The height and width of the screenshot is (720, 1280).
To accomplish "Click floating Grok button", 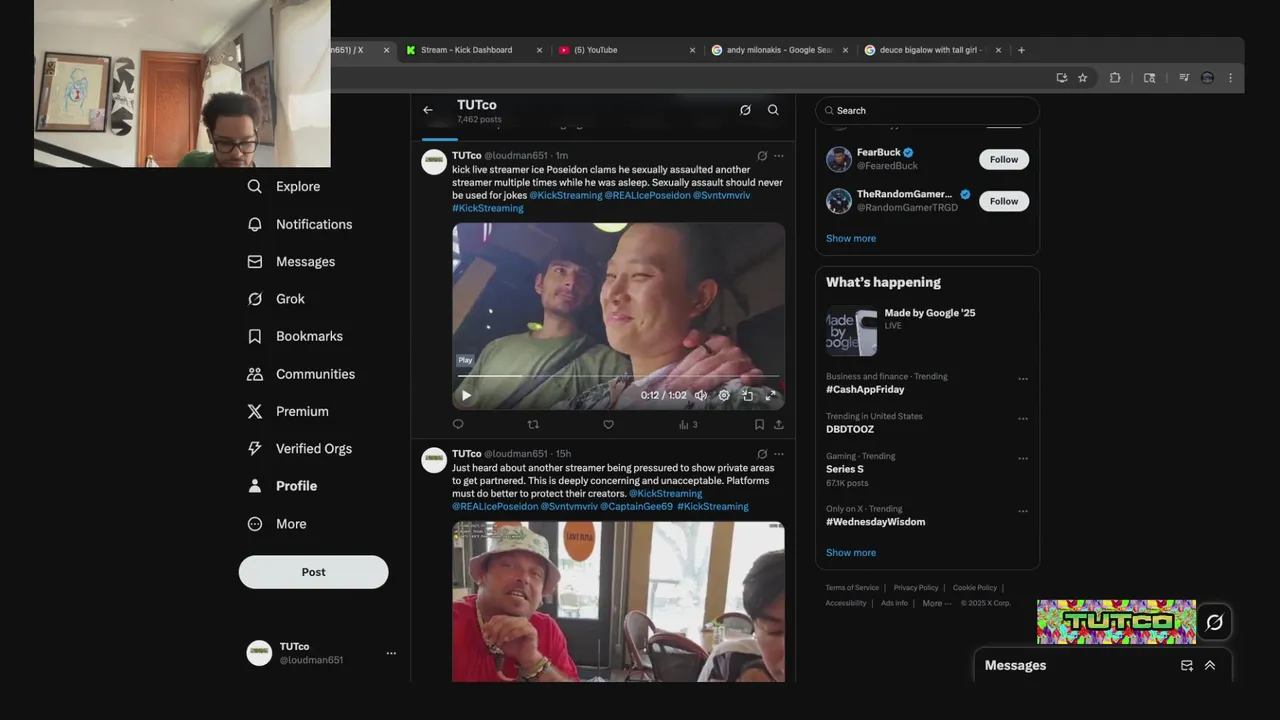I will 1214,622.
